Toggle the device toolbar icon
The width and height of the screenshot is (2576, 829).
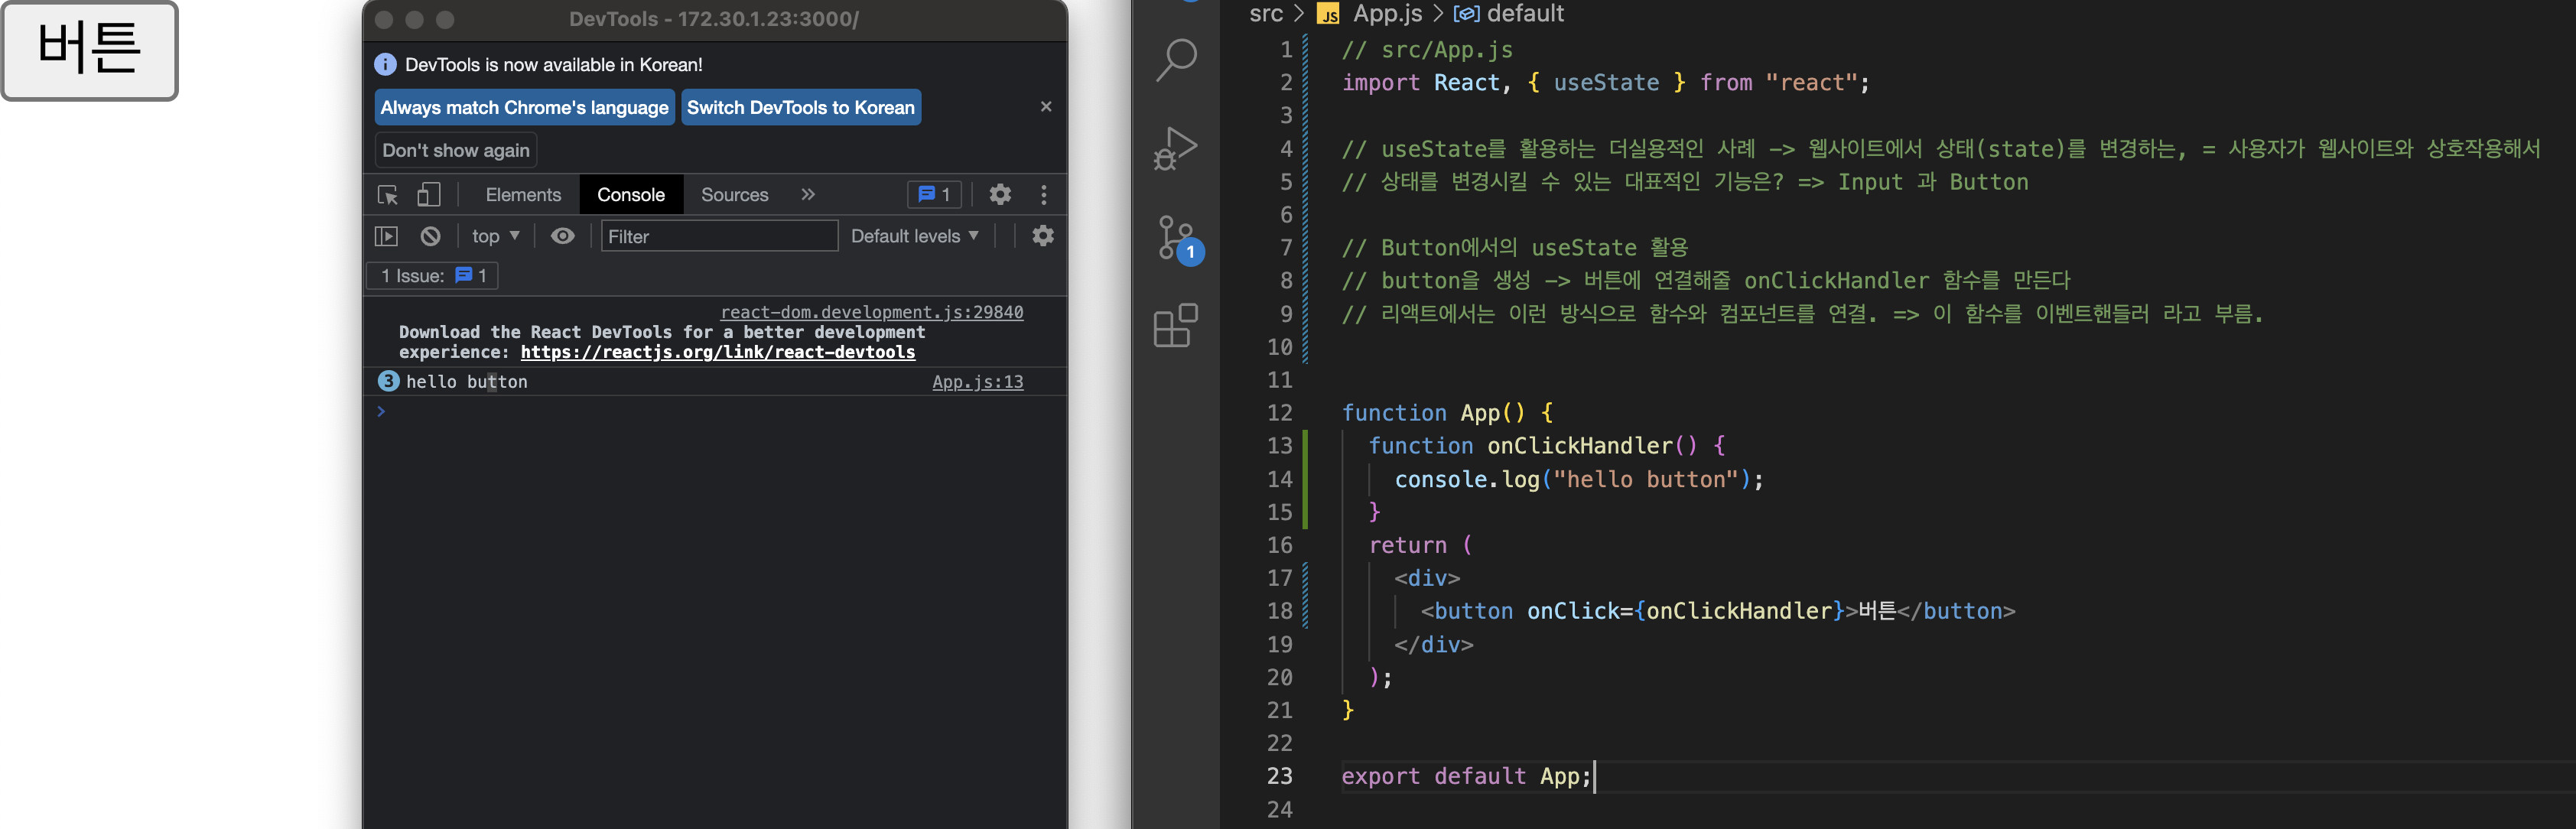tap(429, 195)
